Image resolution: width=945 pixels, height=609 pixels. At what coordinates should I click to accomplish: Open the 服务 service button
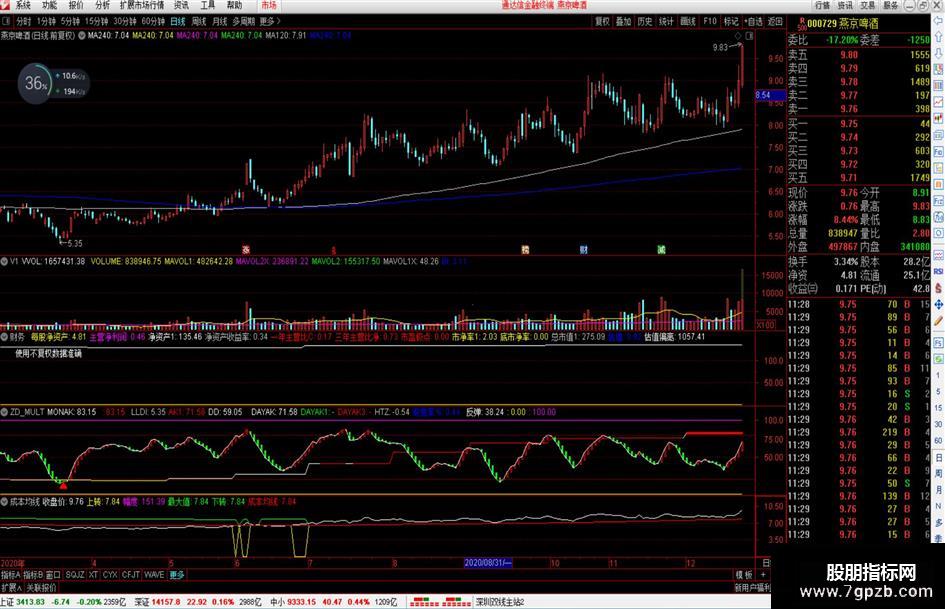pos(890,5)
